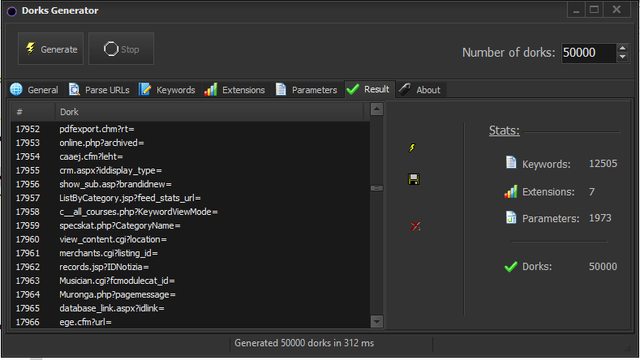Select row Musician.cgi?fcmodulecat_id=
640x360 pixels.
(x=190, y=281)
